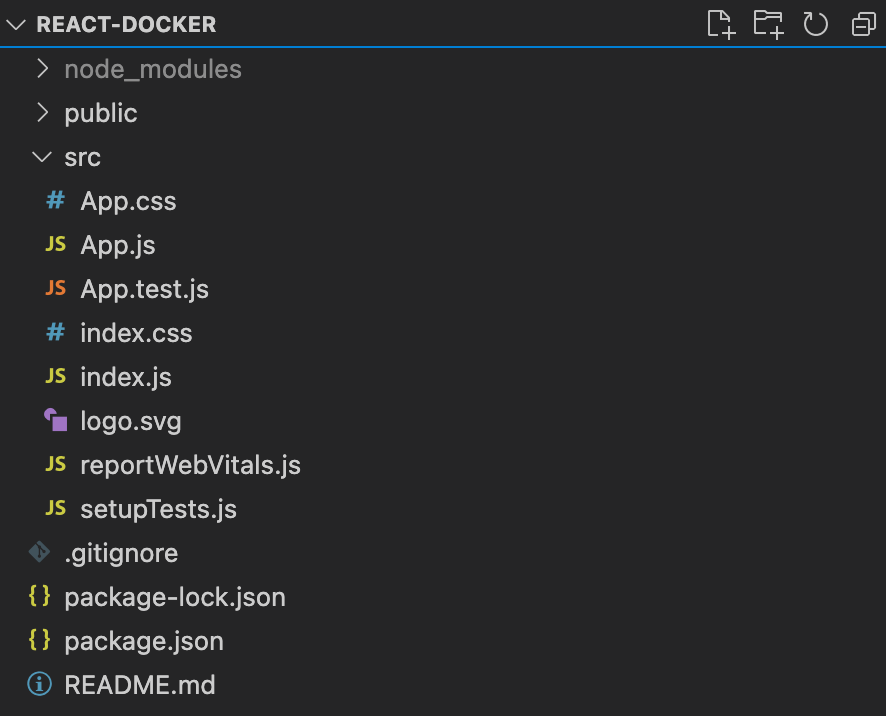Click the App.css CSS file icon
The image size is (886, 716).
coord(54,200)
